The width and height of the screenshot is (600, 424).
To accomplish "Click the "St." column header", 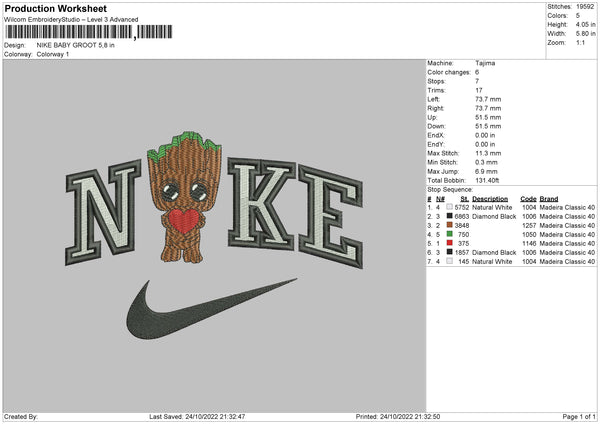I will (465, 199).
